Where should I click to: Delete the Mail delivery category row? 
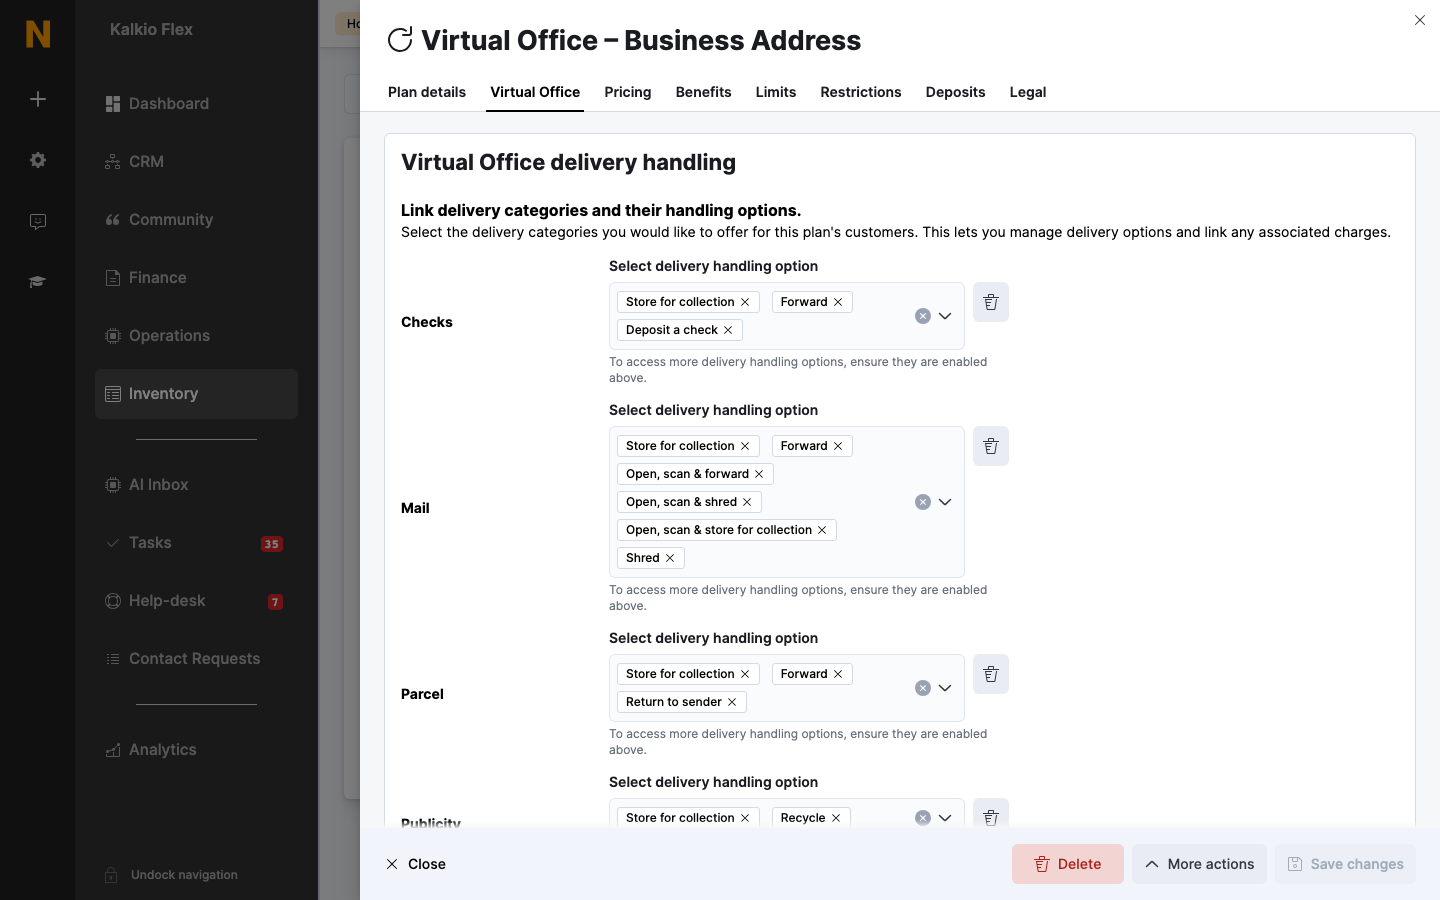(x=991, y=446)
